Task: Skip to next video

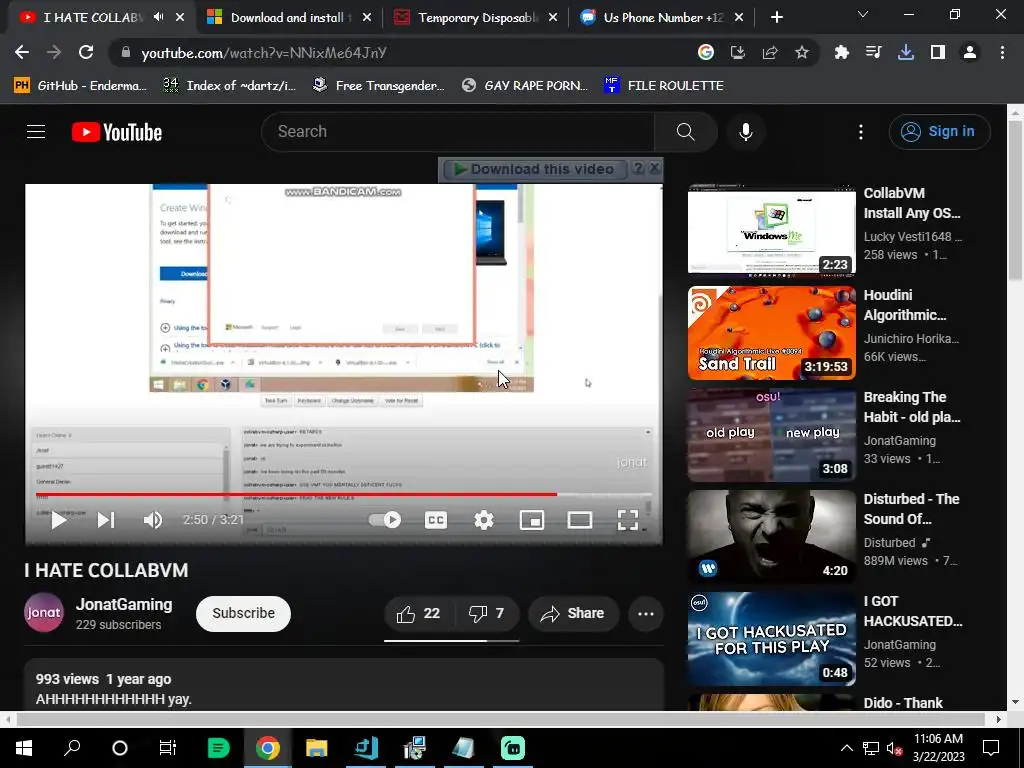Action: (106, 520)
